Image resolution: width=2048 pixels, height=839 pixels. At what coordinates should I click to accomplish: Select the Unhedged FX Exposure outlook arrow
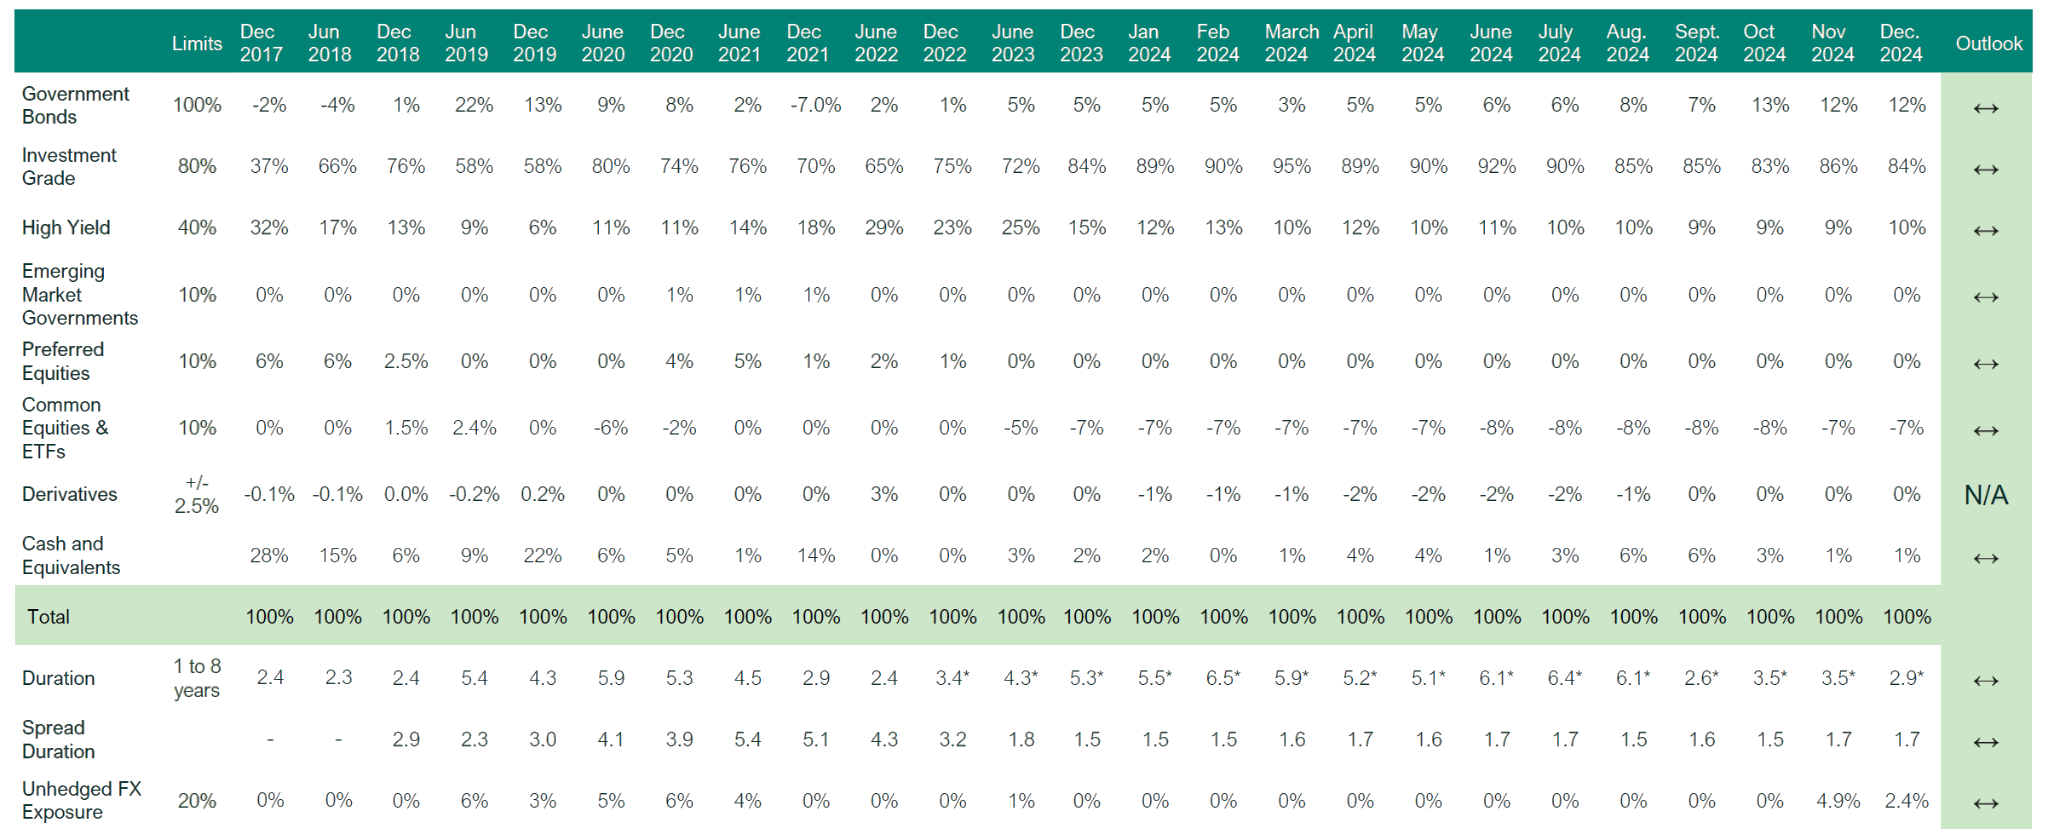(x=1985, y=803)
